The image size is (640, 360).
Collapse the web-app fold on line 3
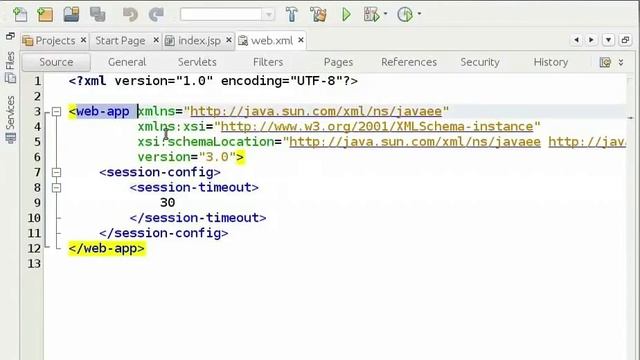[56, 111]
